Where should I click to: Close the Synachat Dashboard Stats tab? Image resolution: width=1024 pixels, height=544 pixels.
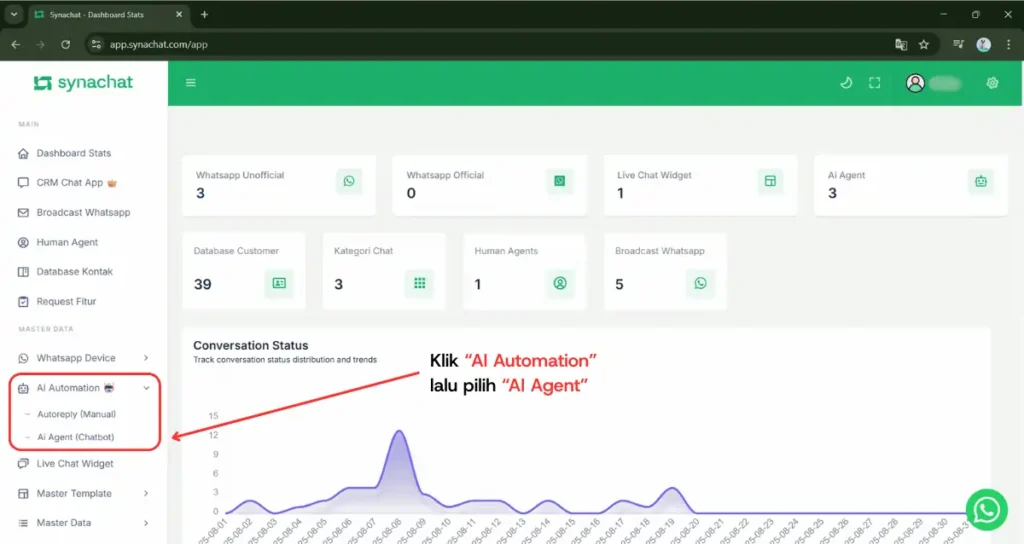[x=179, y=14]
